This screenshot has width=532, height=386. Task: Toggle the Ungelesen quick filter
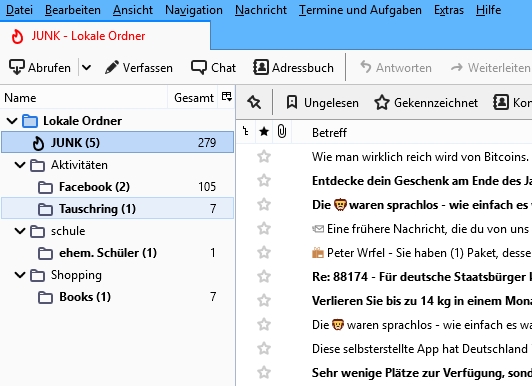322,102
